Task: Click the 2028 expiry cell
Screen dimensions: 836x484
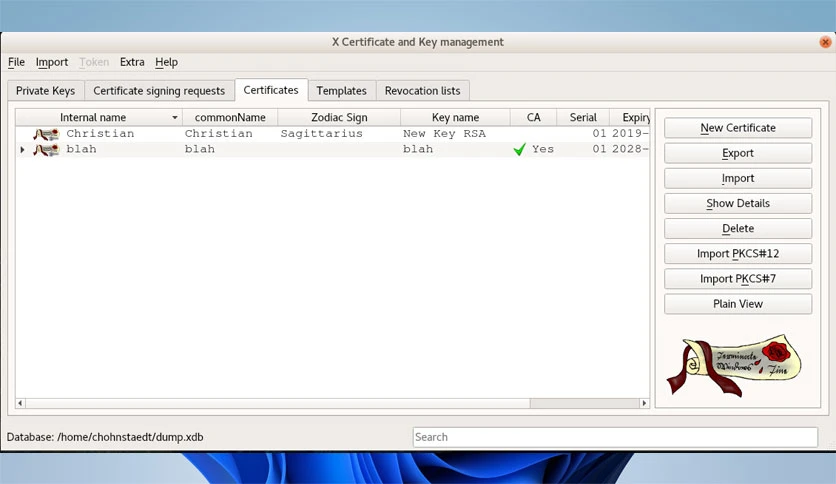Action: tap(630, 149)
